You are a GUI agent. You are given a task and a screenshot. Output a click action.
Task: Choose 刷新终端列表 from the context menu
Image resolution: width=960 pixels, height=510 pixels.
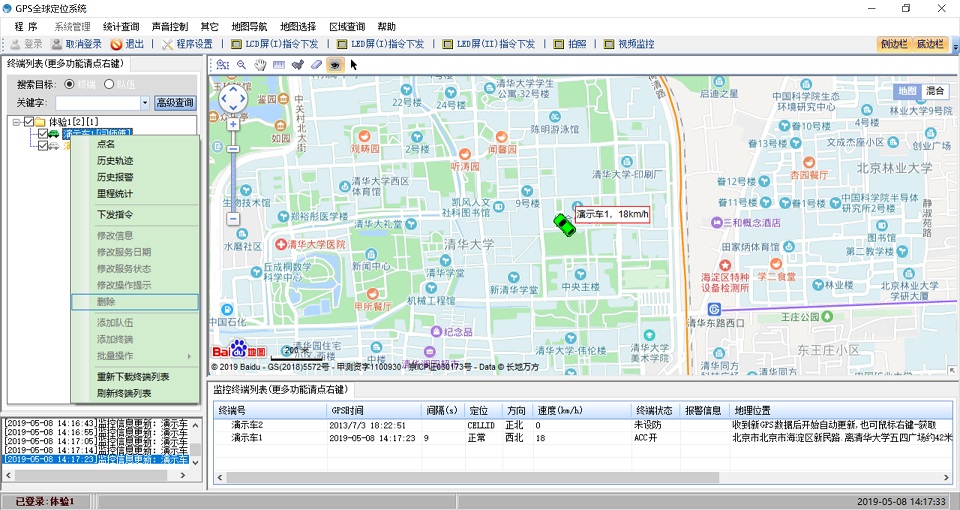135,393
